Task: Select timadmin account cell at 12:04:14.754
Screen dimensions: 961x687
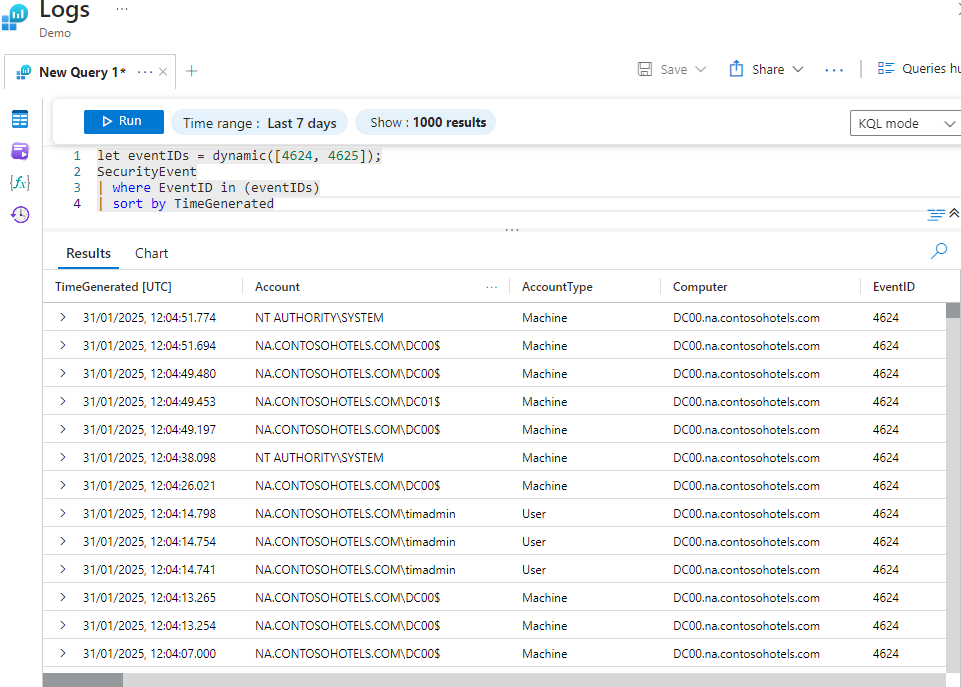Action: click(355, 542)
